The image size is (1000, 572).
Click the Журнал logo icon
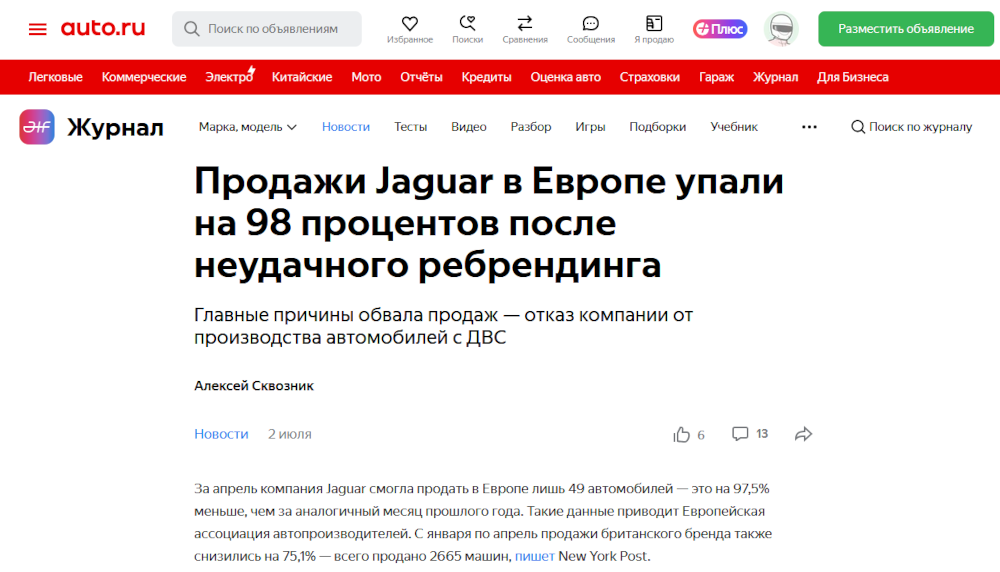[37, 127]
